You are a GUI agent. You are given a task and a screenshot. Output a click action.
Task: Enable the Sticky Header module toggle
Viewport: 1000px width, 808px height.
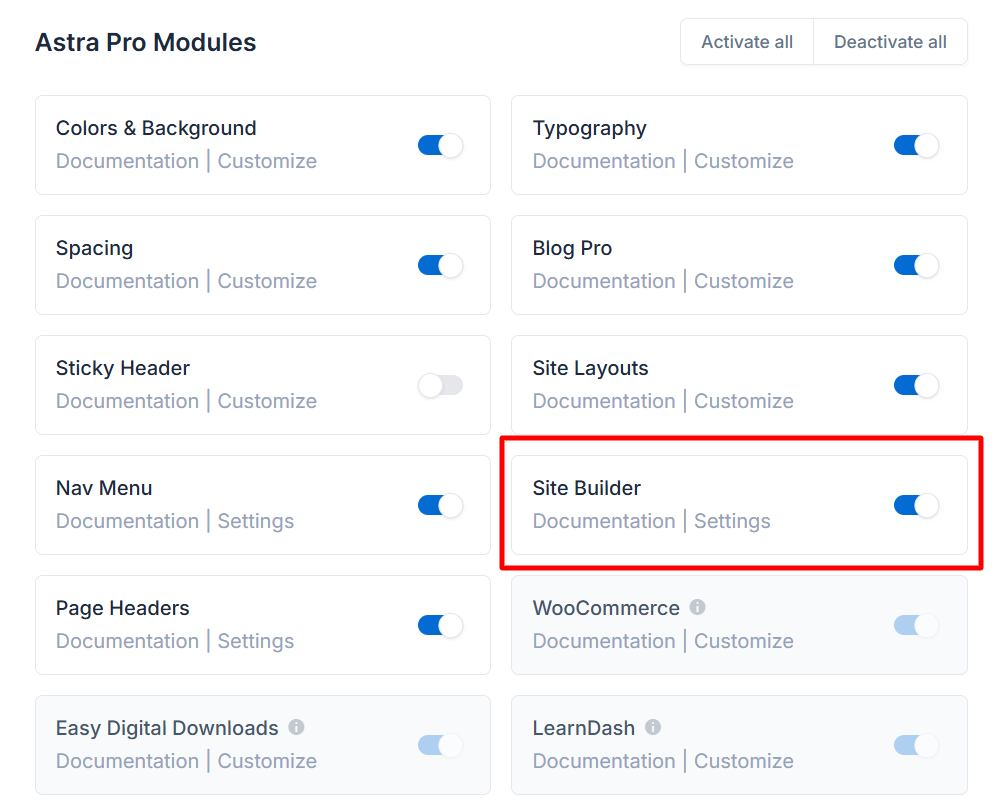440,385
